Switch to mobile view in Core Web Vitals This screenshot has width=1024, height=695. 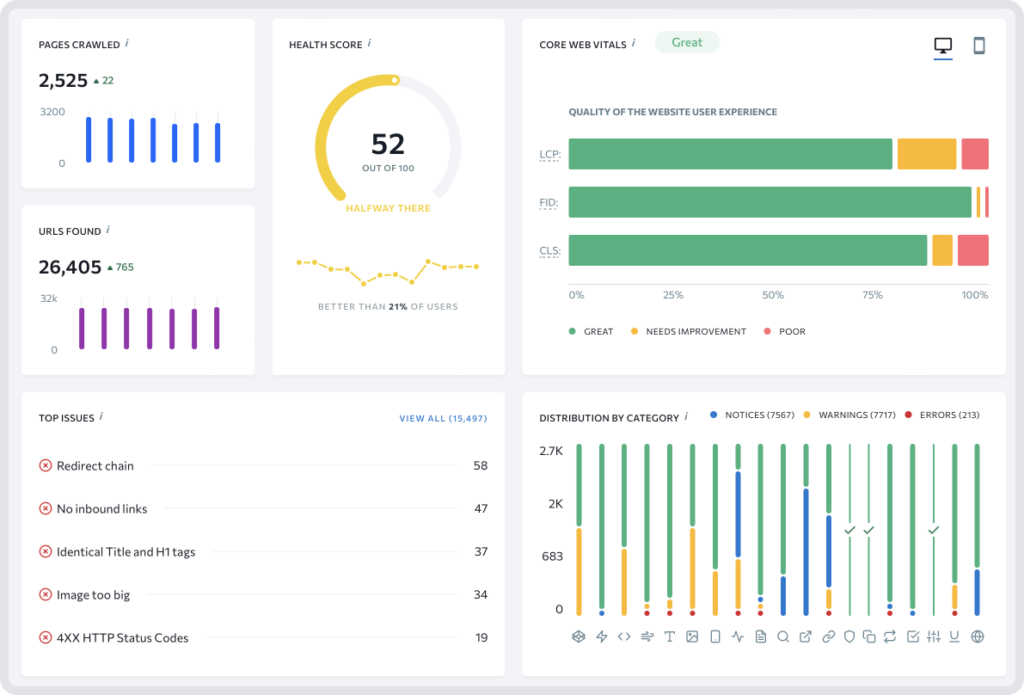pos(978,45)
